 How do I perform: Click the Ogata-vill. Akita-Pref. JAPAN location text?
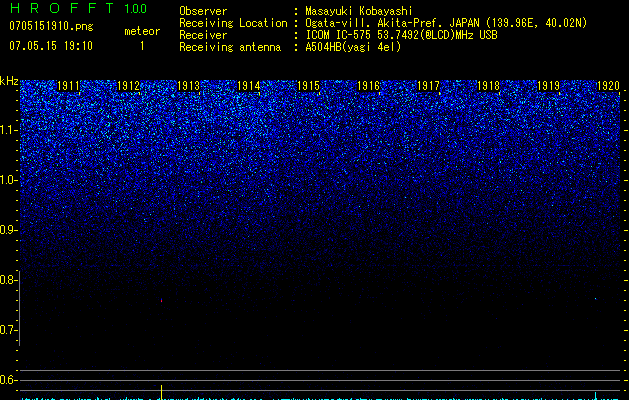pos(446,23)
